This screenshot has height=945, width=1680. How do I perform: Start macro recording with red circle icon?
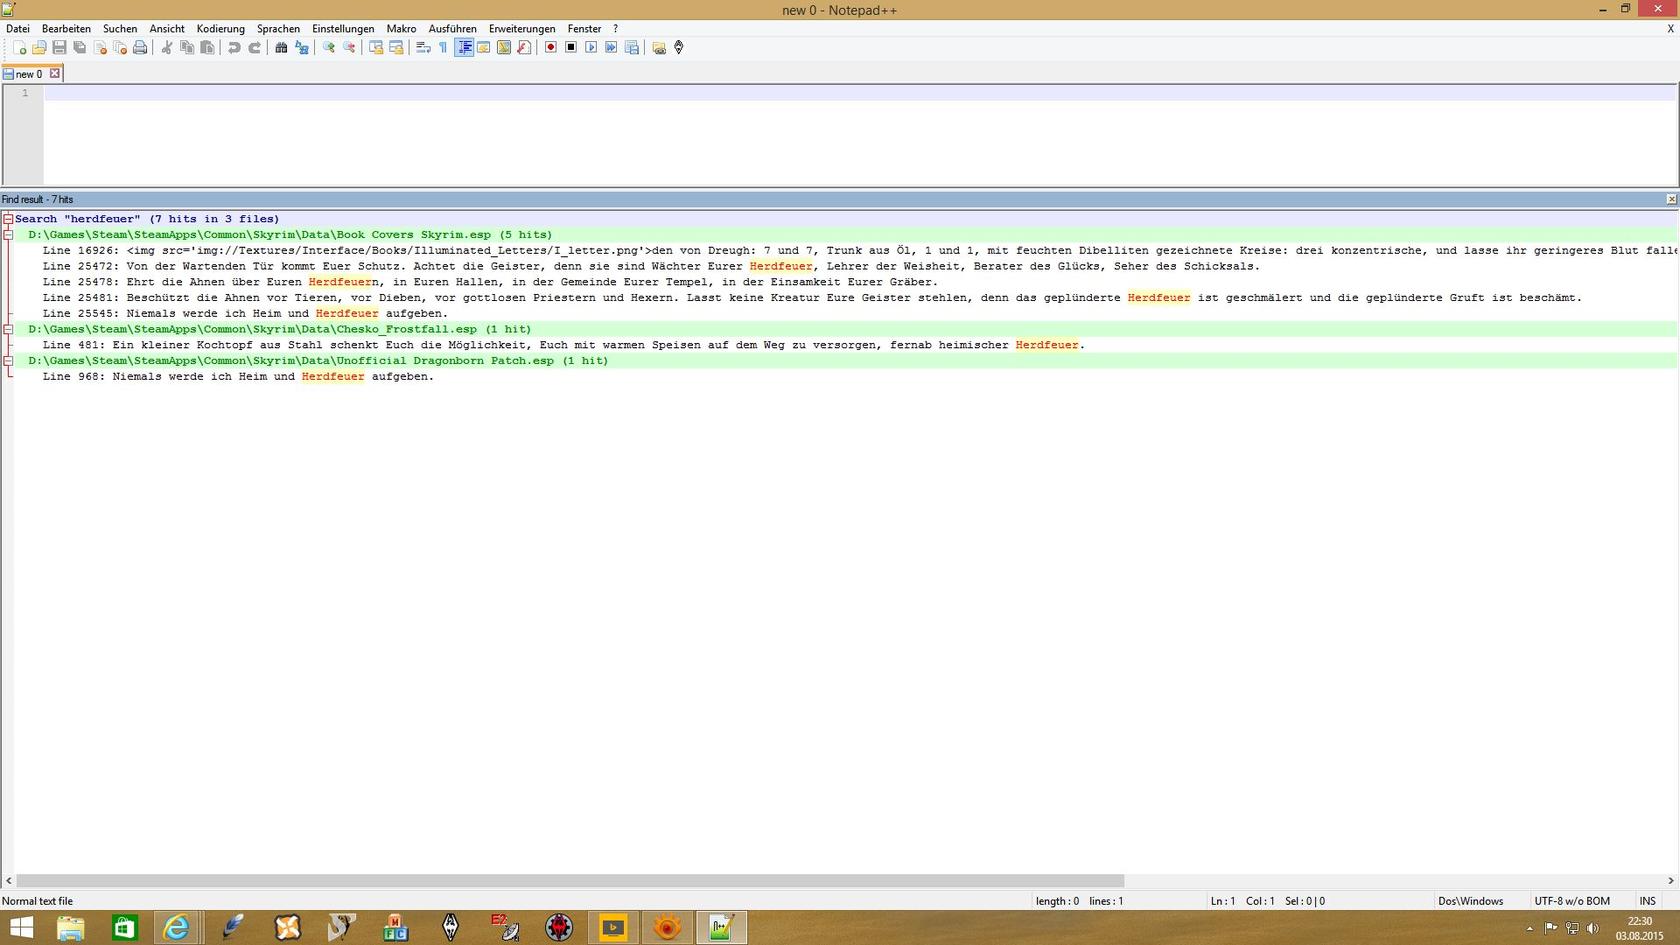pyautogui.click(x=550, y=48)
